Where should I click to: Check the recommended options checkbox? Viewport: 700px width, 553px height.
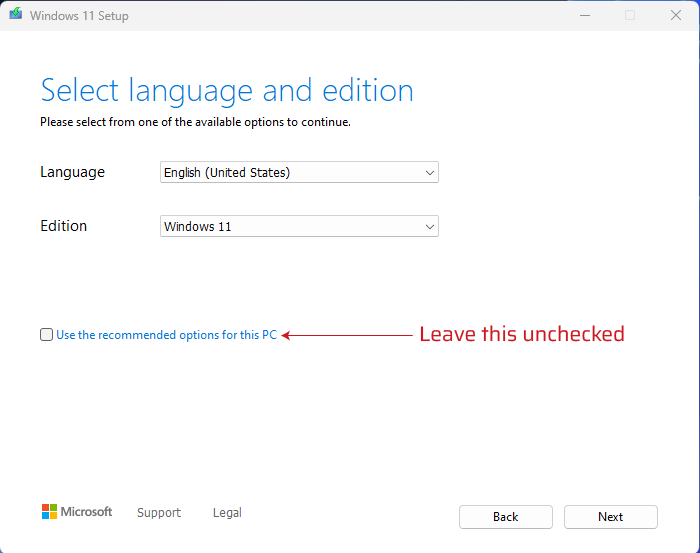tap(46, 334)
